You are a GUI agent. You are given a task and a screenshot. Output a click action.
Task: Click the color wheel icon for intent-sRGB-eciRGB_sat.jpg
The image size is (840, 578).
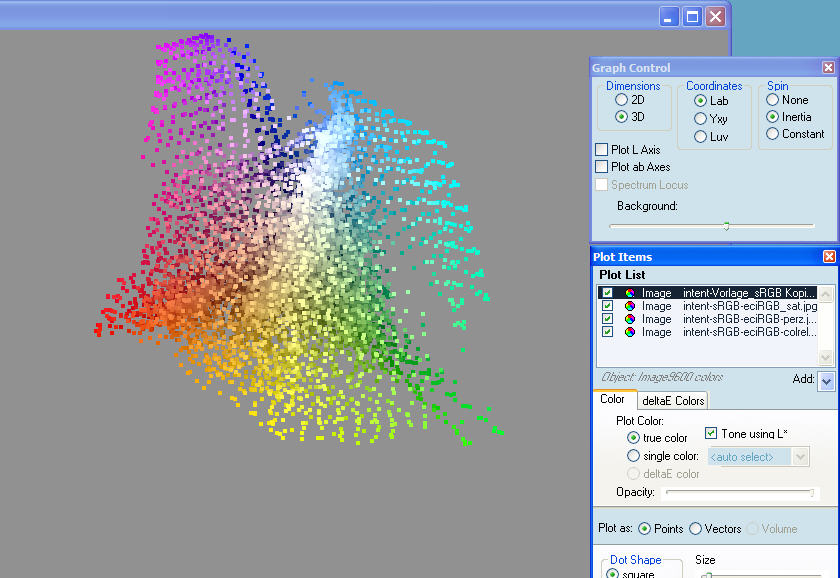(x=630, y=306)
